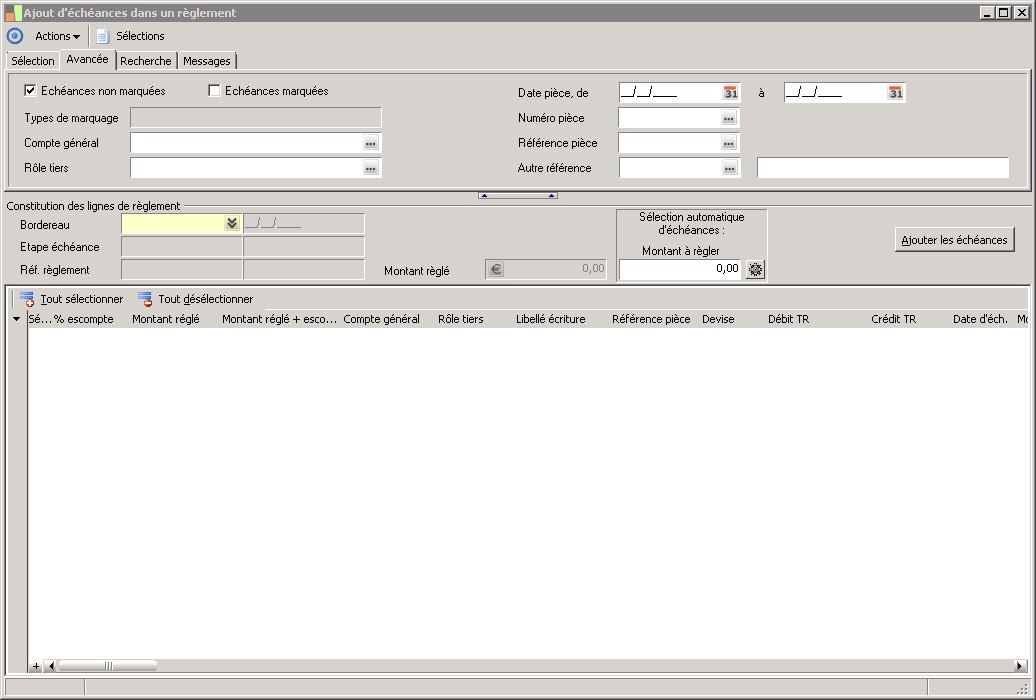Image resolution: width=1036 pixels, height=700 pixels.
Task: Click Tout désélectionner button
Action: [196, 299]
